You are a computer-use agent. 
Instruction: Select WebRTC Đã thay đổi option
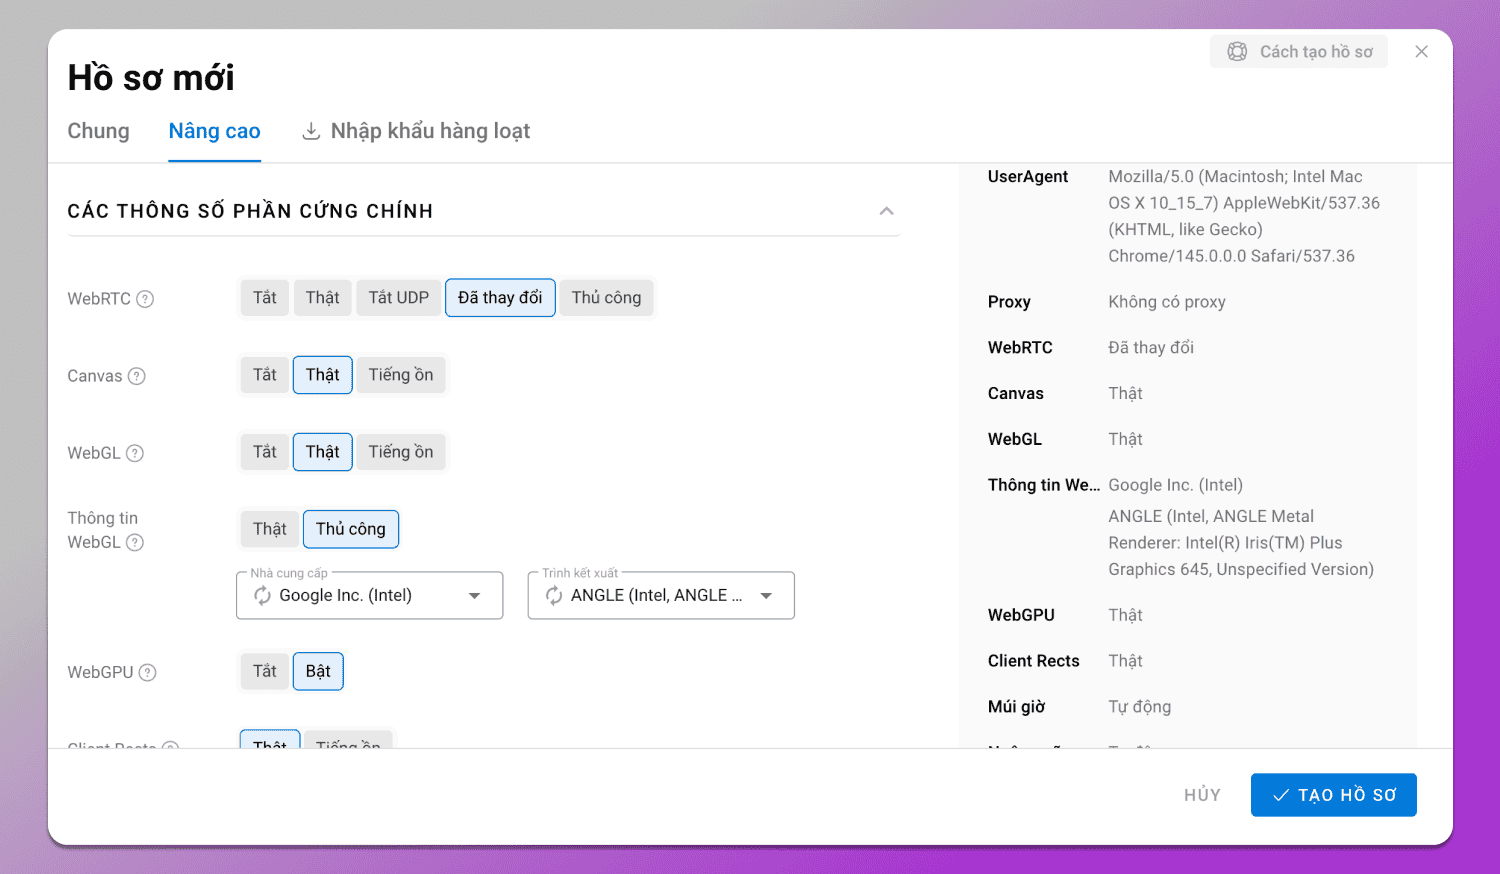click(500, 298)
